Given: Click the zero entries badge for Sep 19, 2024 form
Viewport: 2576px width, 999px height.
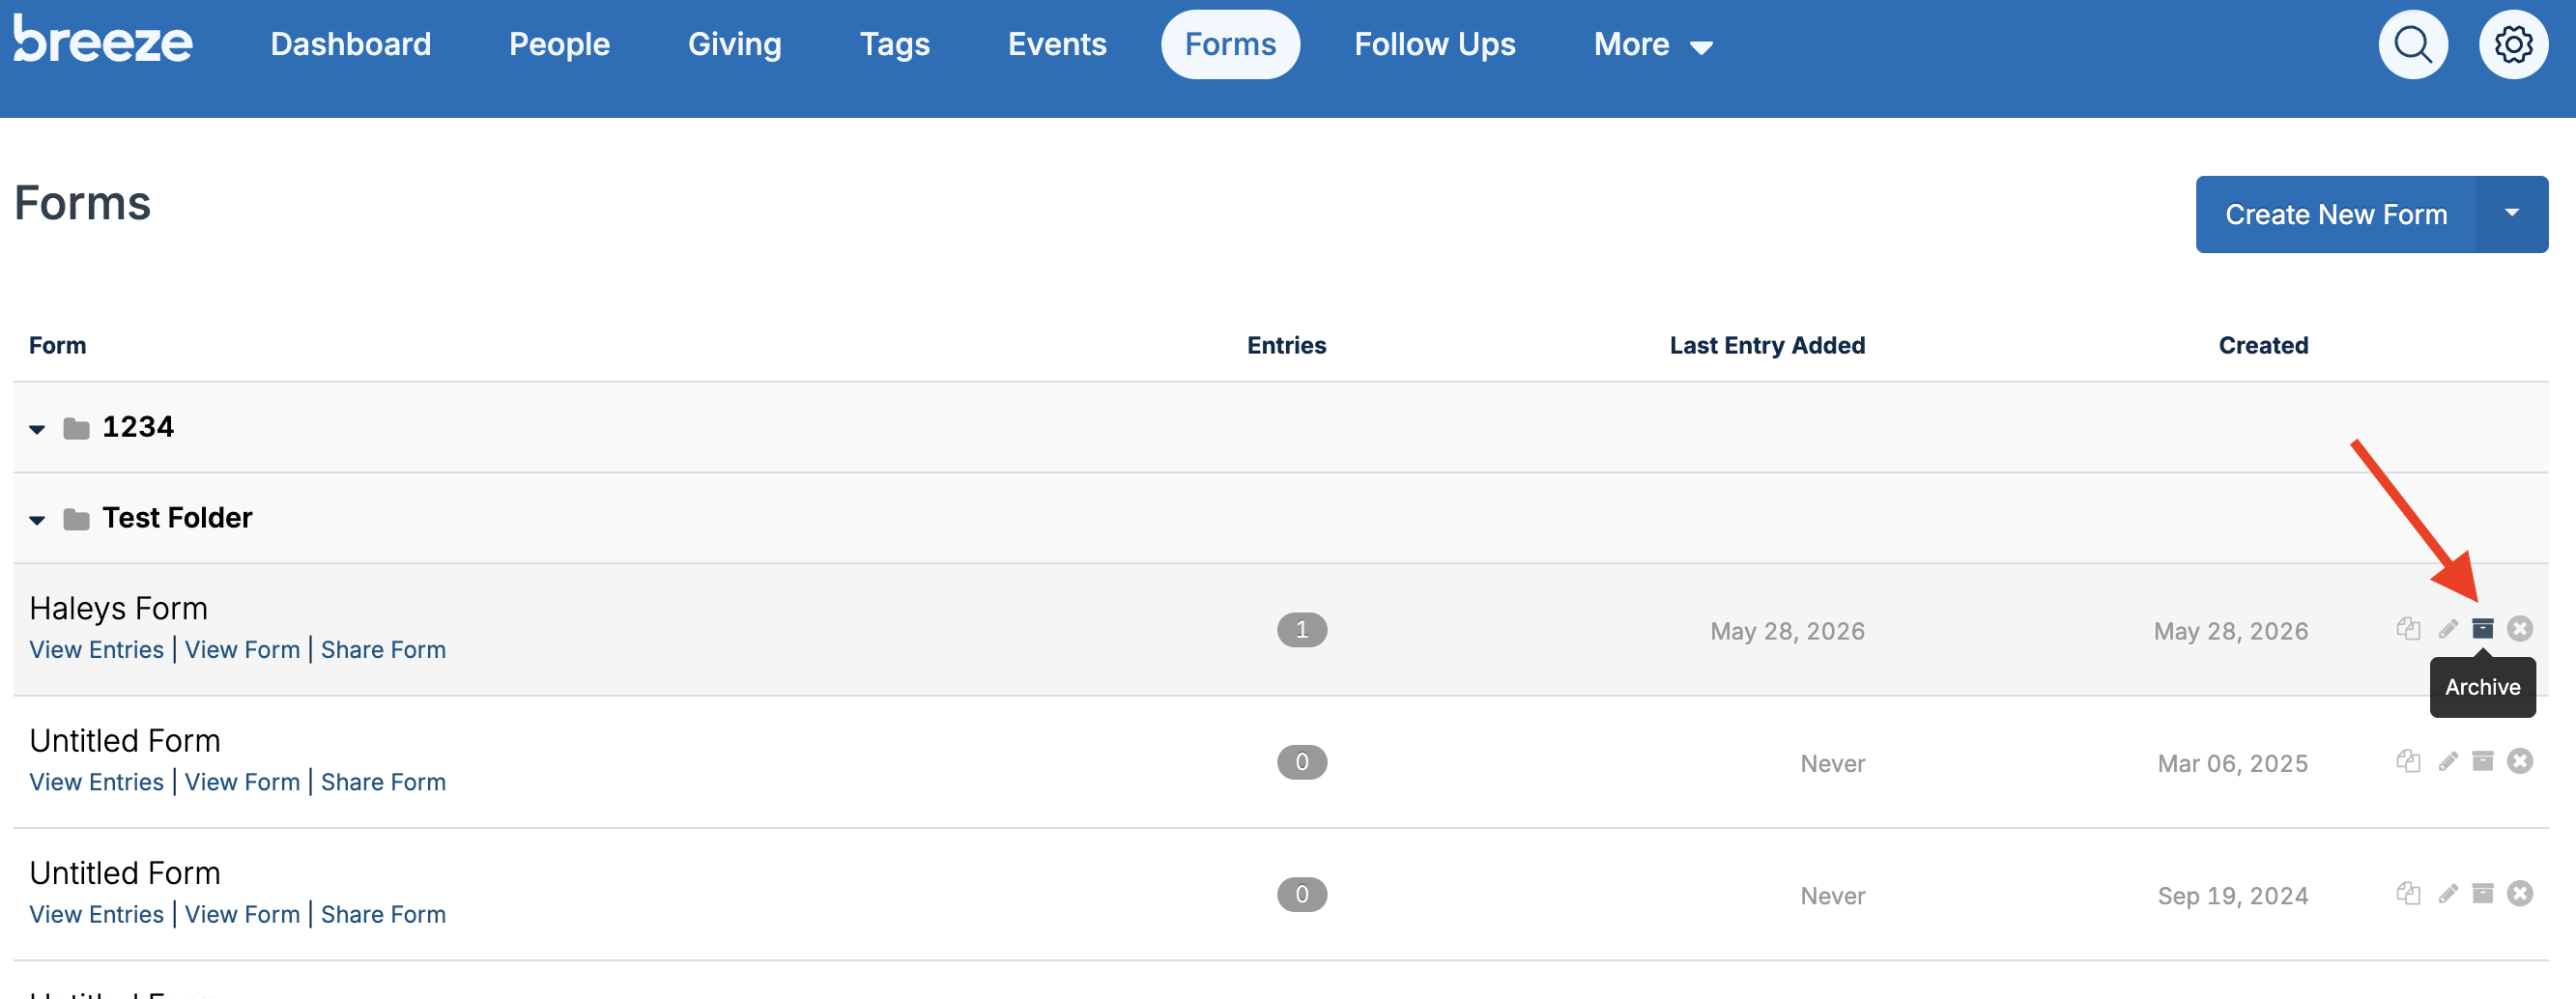Looking at the screenshot, I should coord(1301,895).
